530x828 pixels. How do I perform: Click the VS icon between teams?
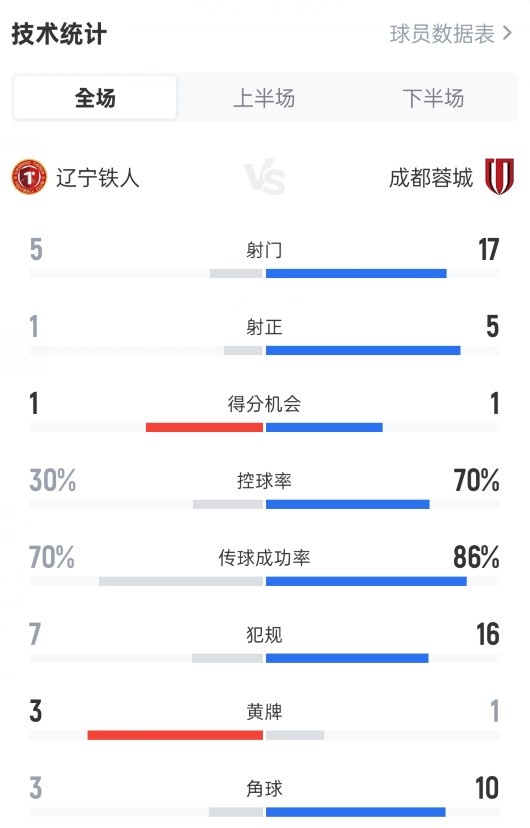tap(264, 176)
